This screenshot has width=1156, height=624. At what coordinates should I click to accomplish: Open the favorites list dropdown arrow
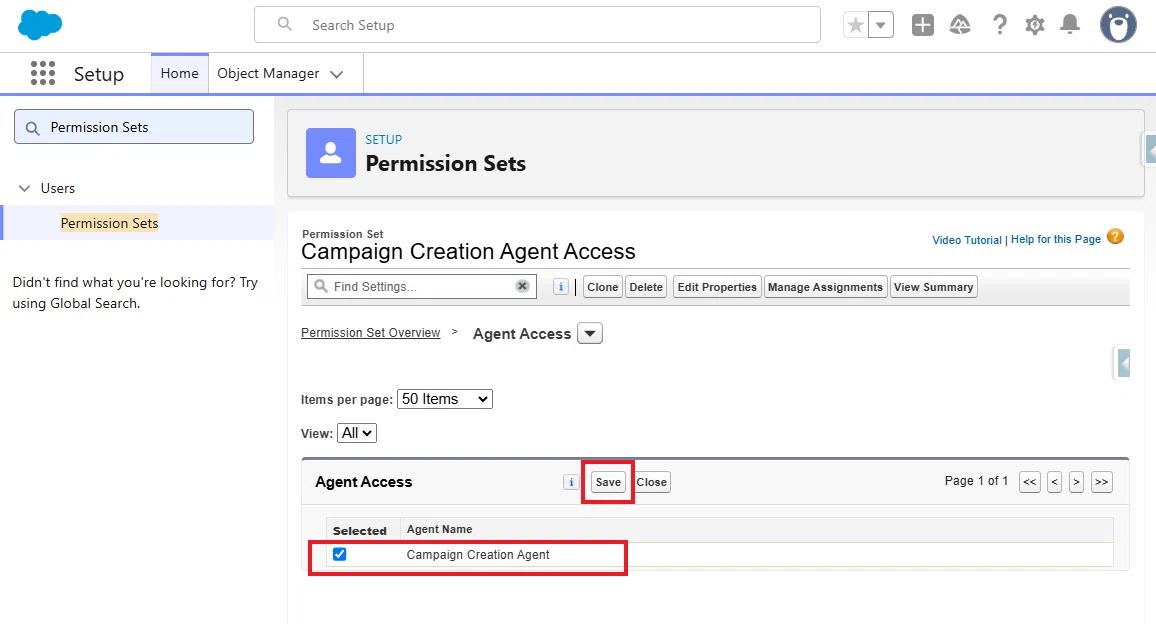point(880,25)
